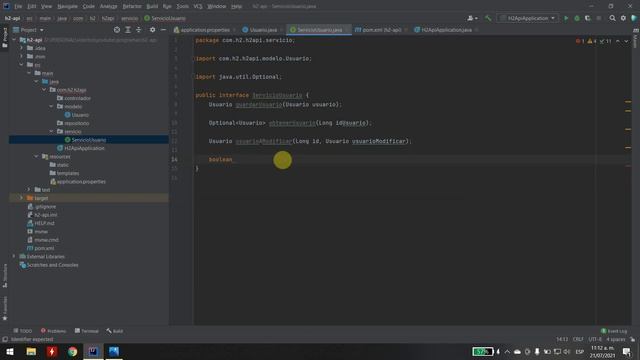Collapse the servicio package node
This screenshot has width=640, height=360.
[x=51, y=131]
